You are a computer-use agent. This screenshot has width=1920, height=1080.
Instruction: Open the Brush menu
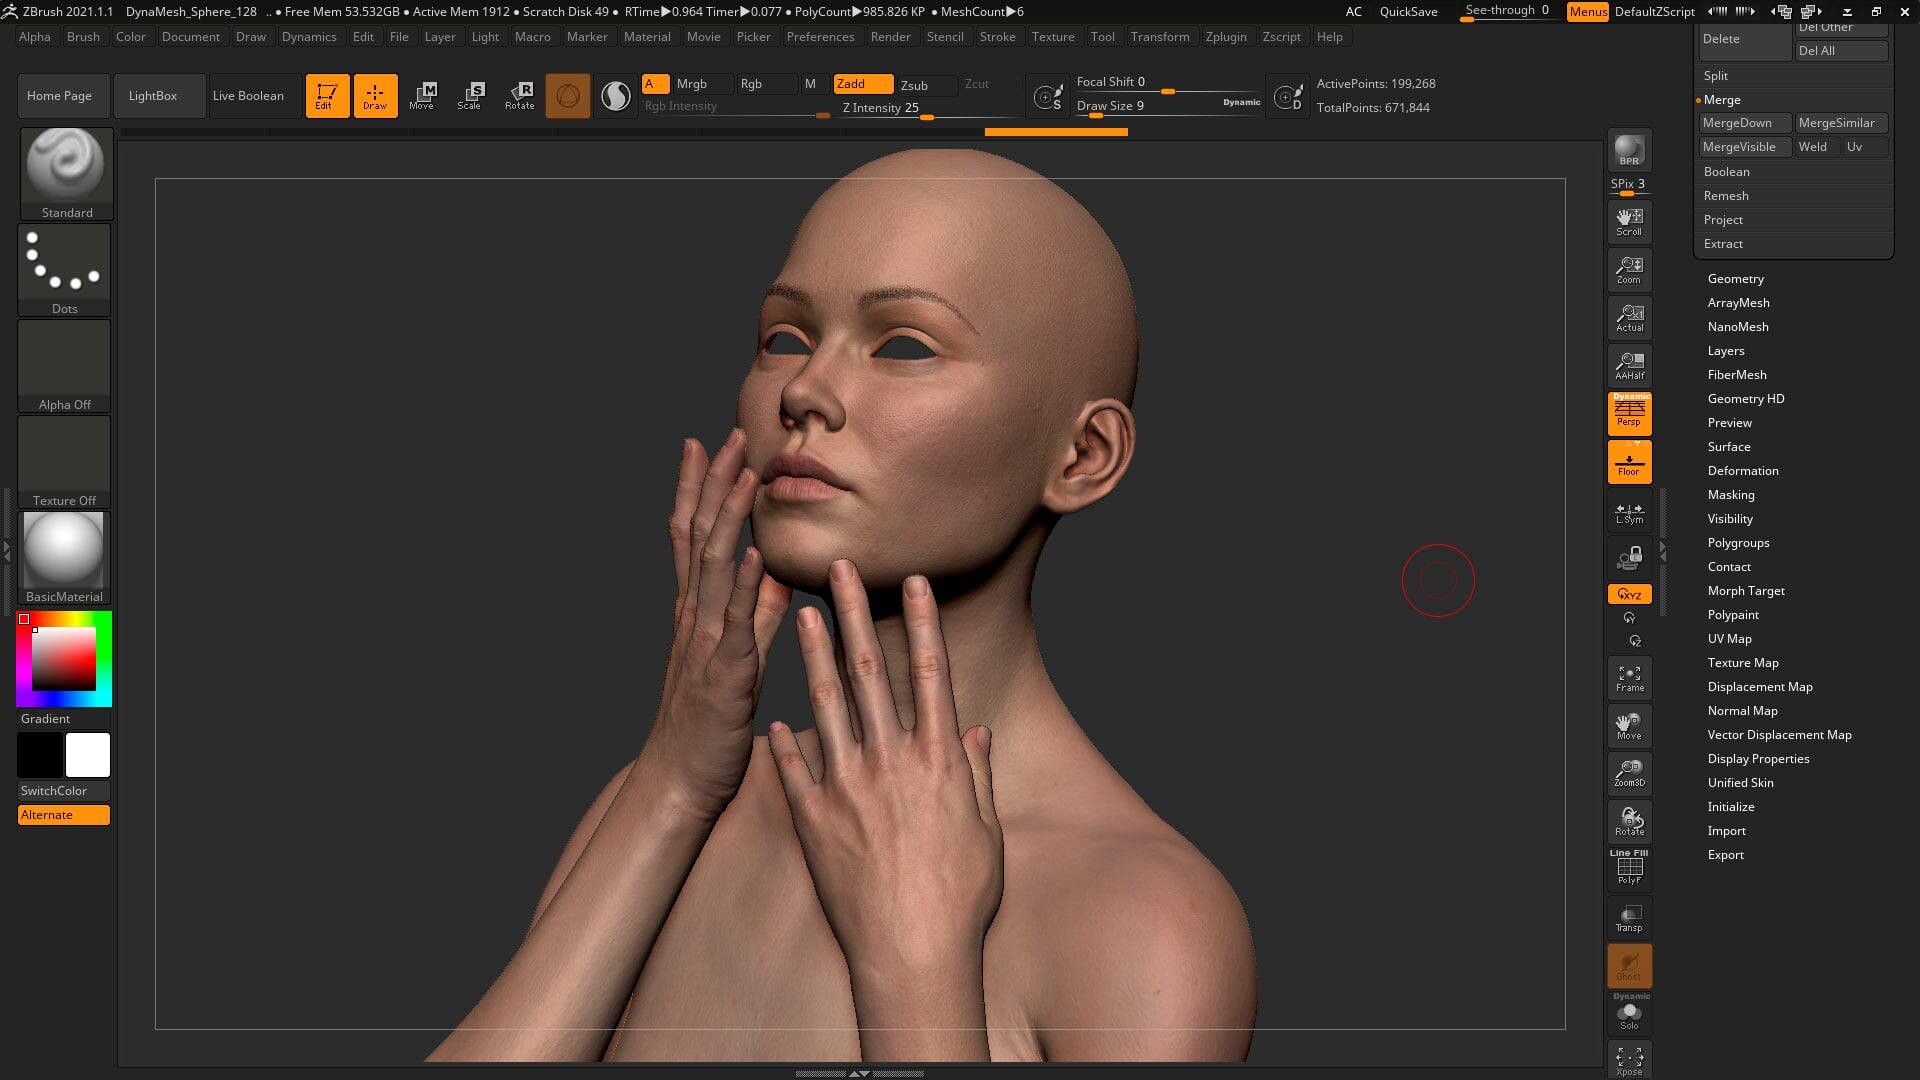click(x=83, y=37)
